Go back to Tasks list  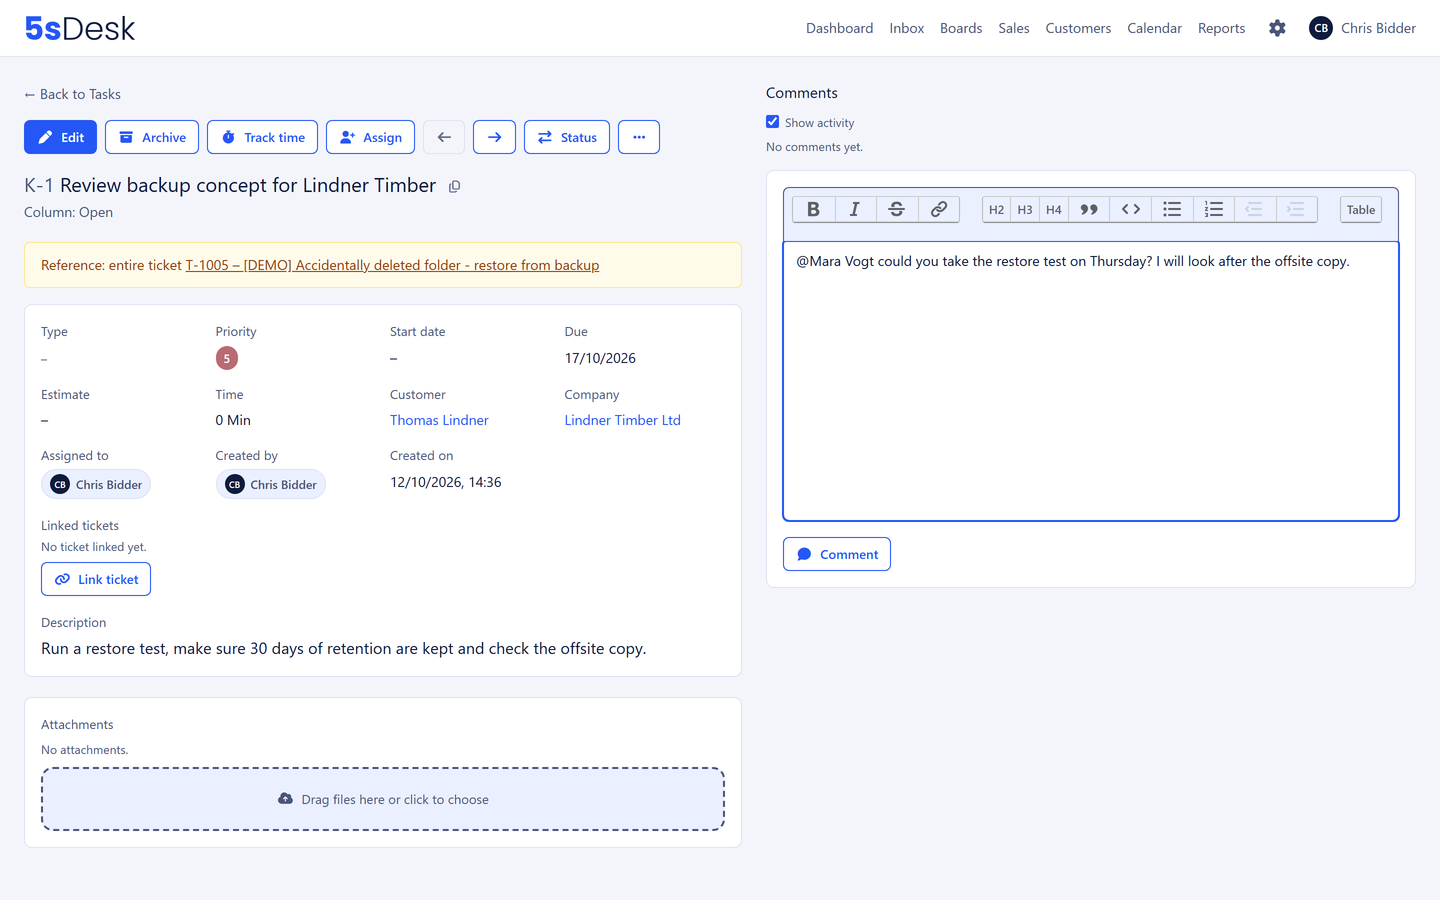[x=72, y=94]
